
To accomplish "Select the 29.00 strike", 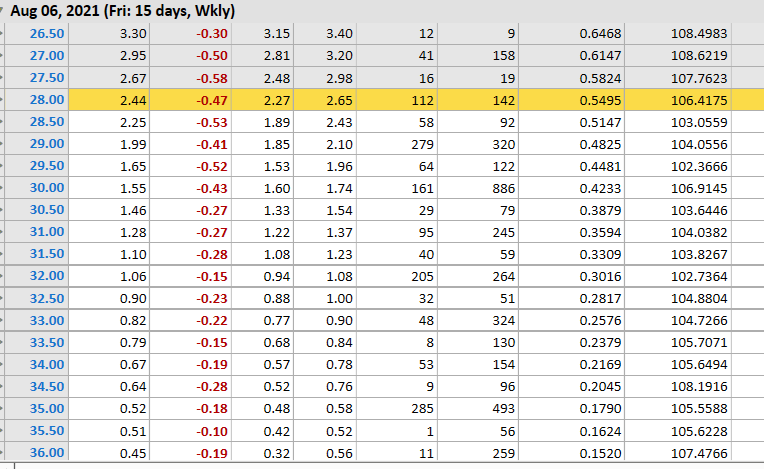I will pyautogui.click(x=47, y=144).
